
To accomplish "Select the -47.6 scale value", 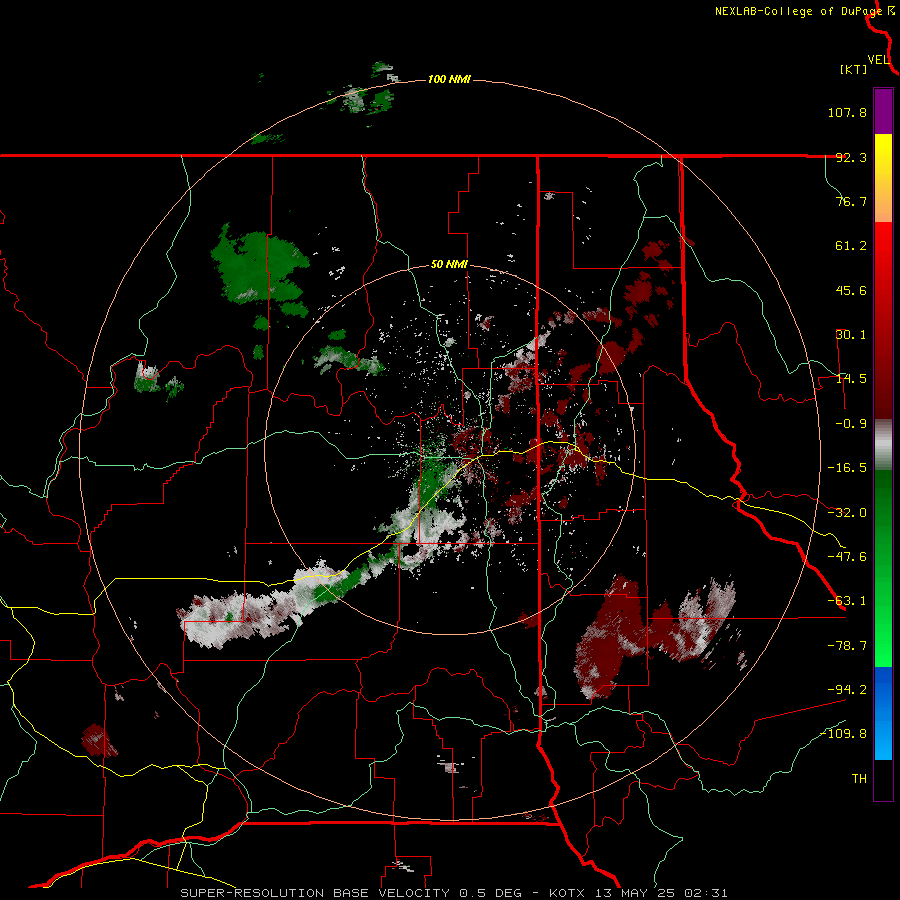I will pyautogui.click(x=847, y=557).
